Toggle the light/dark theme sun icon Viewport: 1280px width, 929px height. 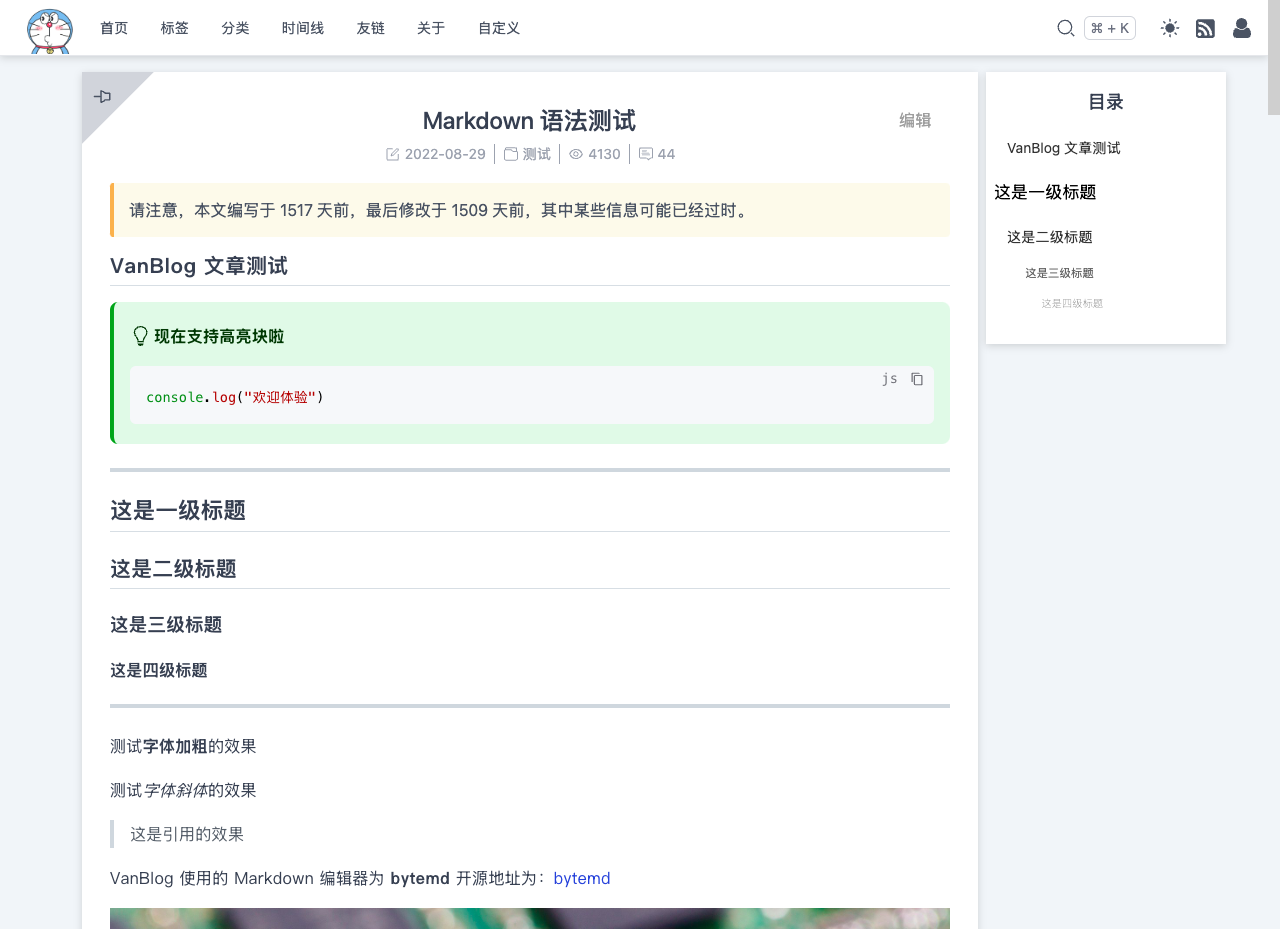click(1170, 28)
